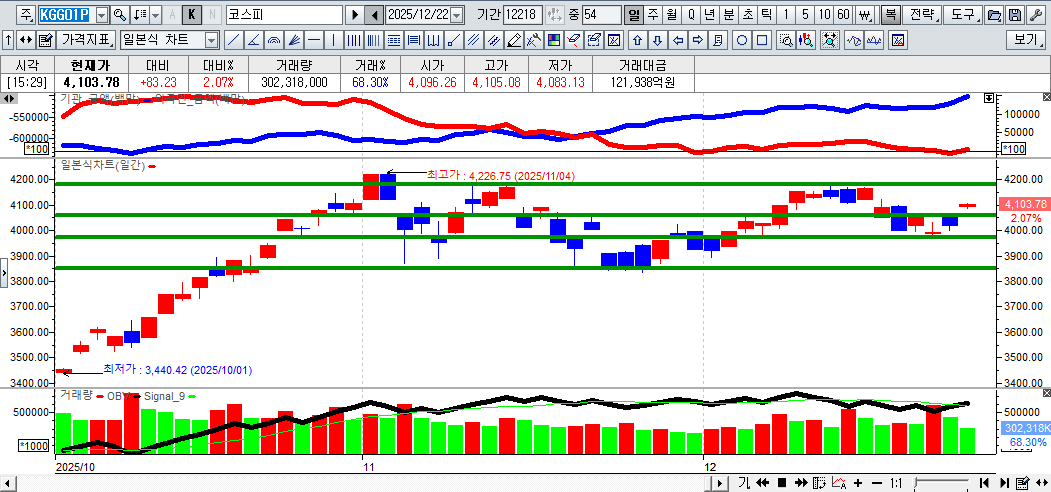Select the trend line drawing tool
This screenshot has width=1051, height=492.
click(233, 40)
